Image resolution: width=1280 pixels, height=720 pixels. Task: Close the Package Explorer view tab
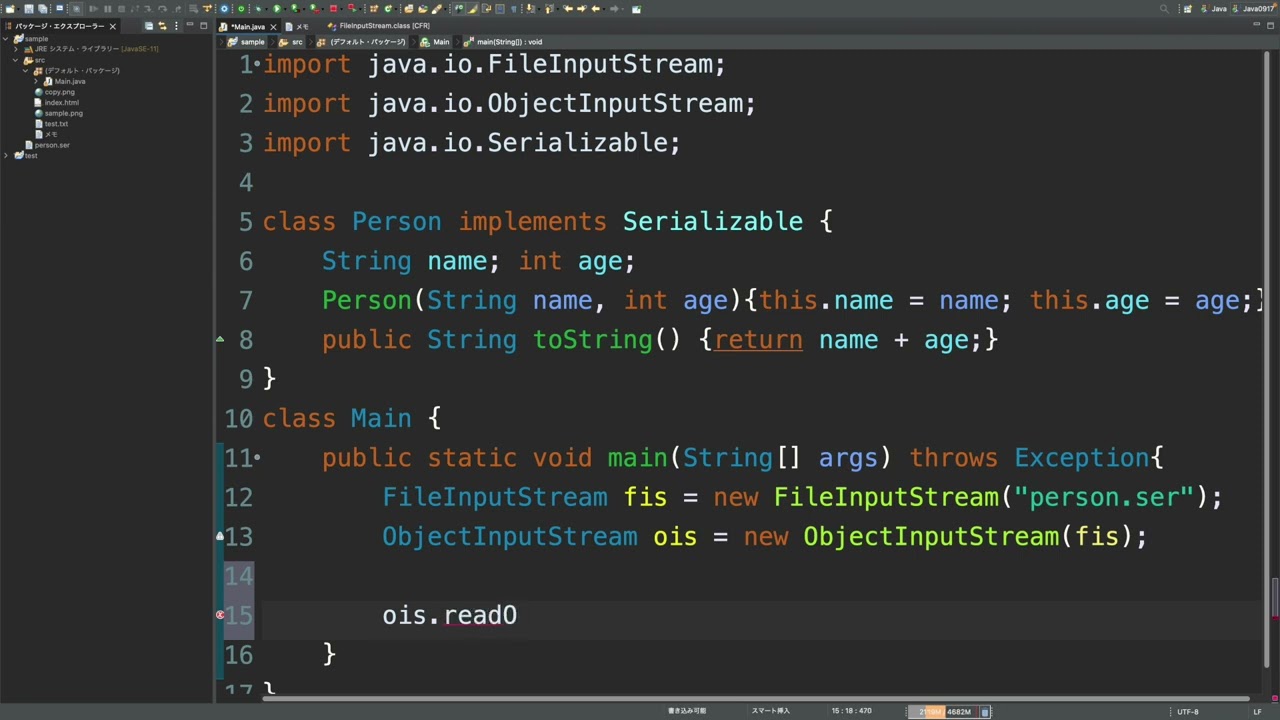click(x=113, y=27)
